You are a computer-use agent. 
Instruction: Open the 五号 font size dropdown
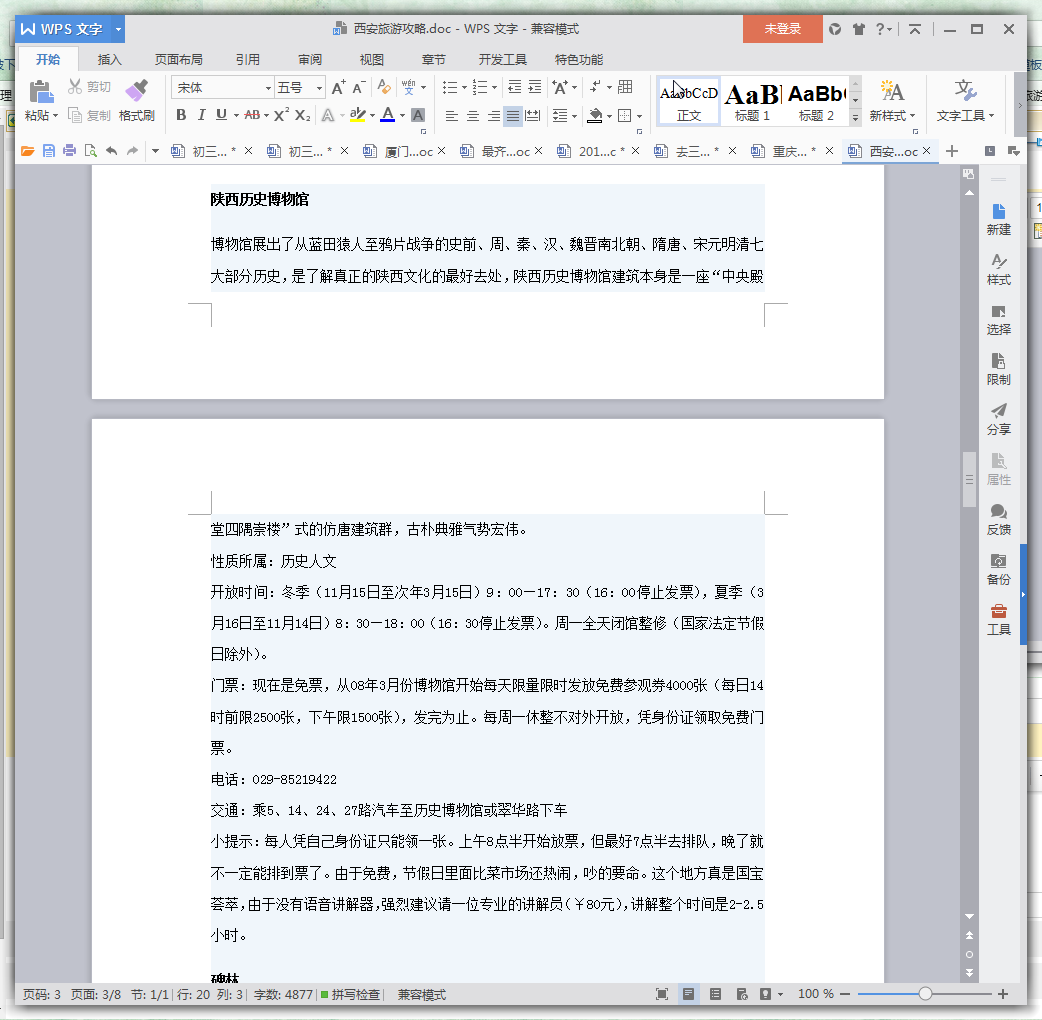(x=319, y=88)
